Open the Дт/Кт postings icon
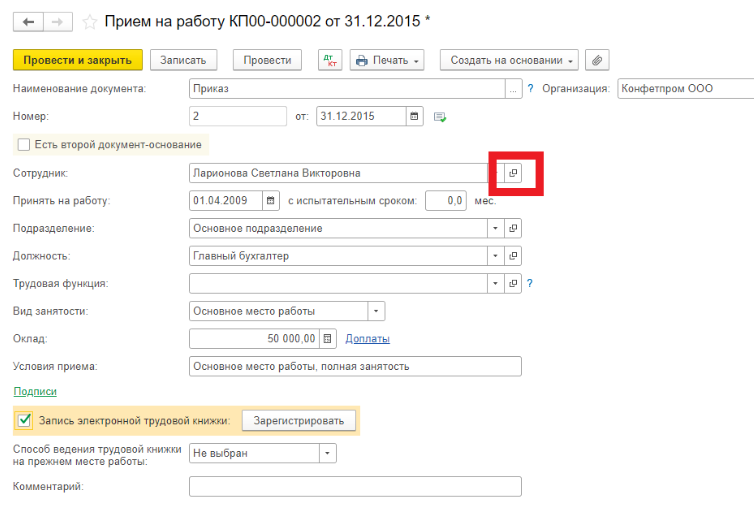The image size is (754, 512). 329,60
